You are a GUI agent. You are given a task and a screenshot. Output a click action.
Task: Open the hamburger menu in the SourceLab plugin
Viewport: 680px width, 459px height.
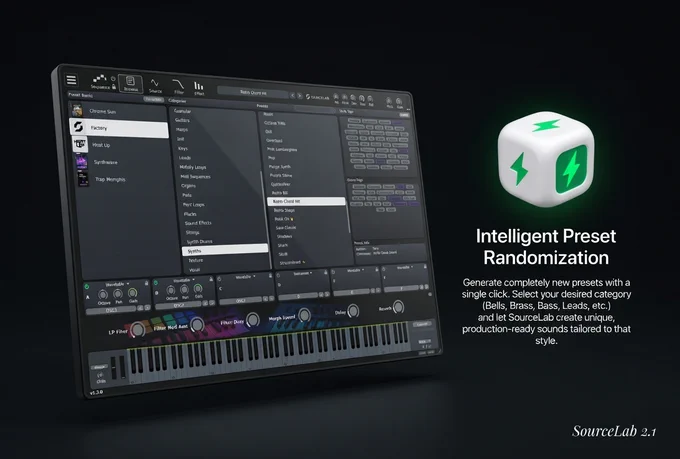[x=71, y=79]
